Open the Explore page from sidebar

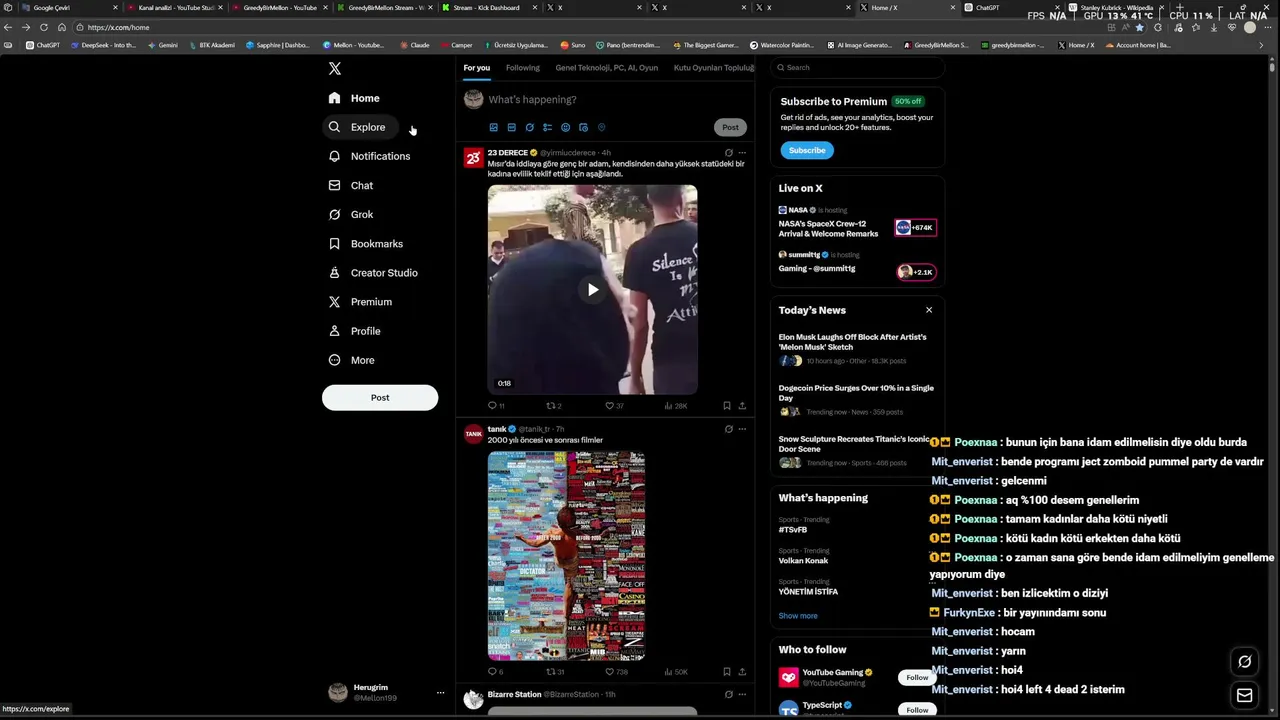click(358, 127)
